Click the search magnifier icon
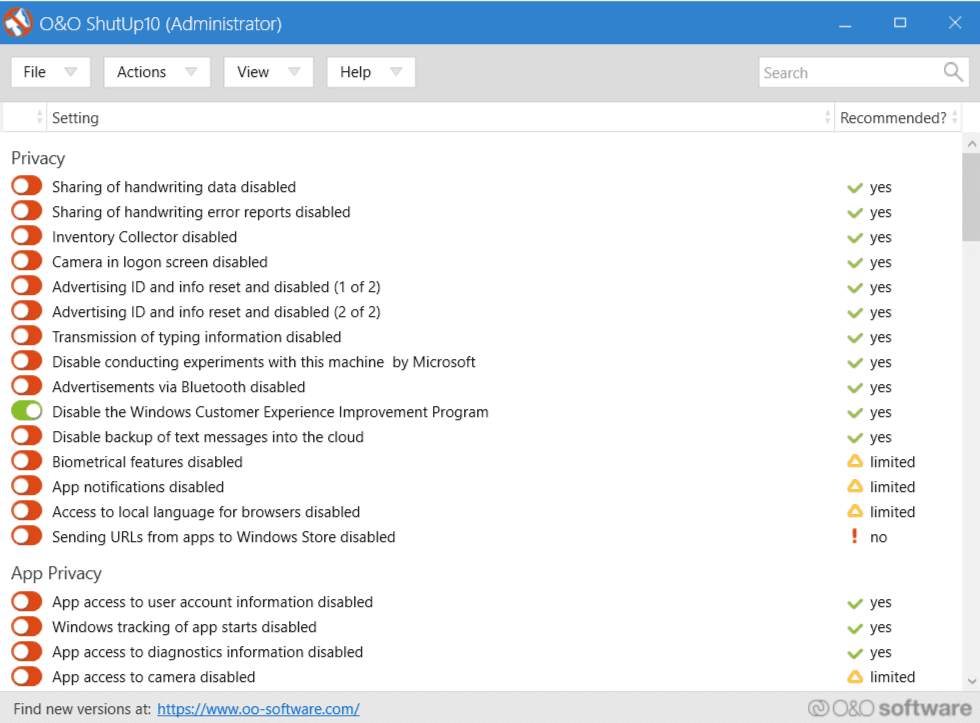 click(x=952, y=72)
